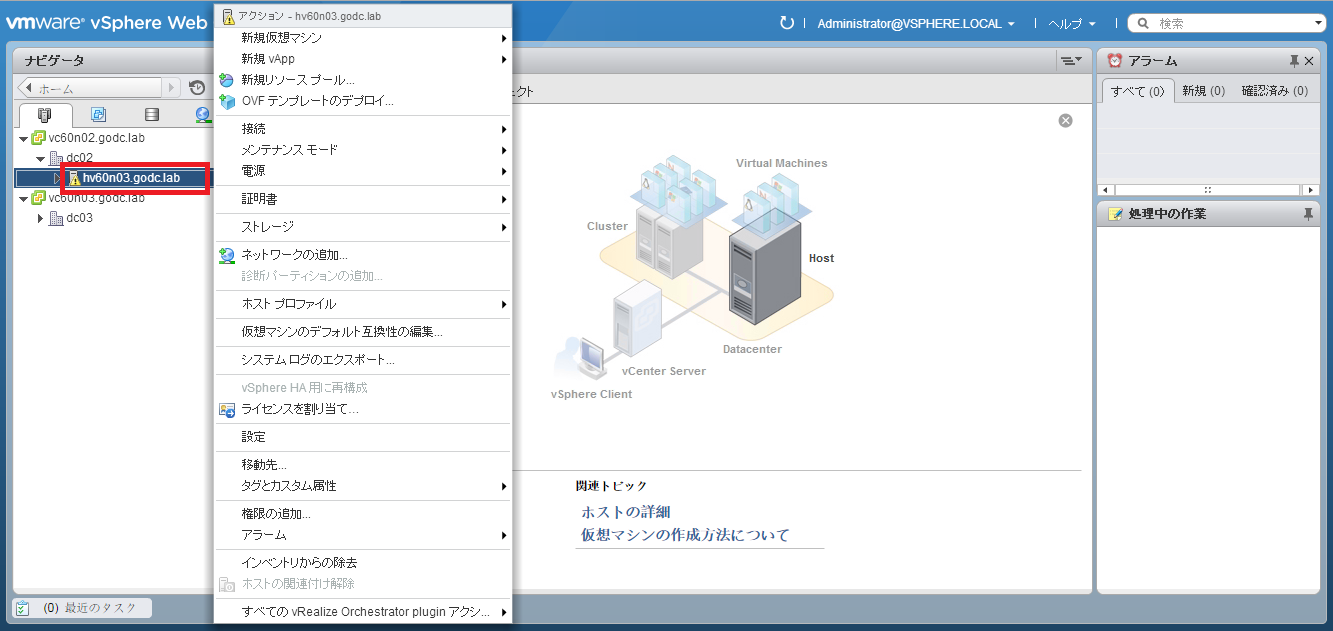1333x631 pixels.
Task: Choose ライセンスを割り当て... menu entry
Action: pos(363,409)
